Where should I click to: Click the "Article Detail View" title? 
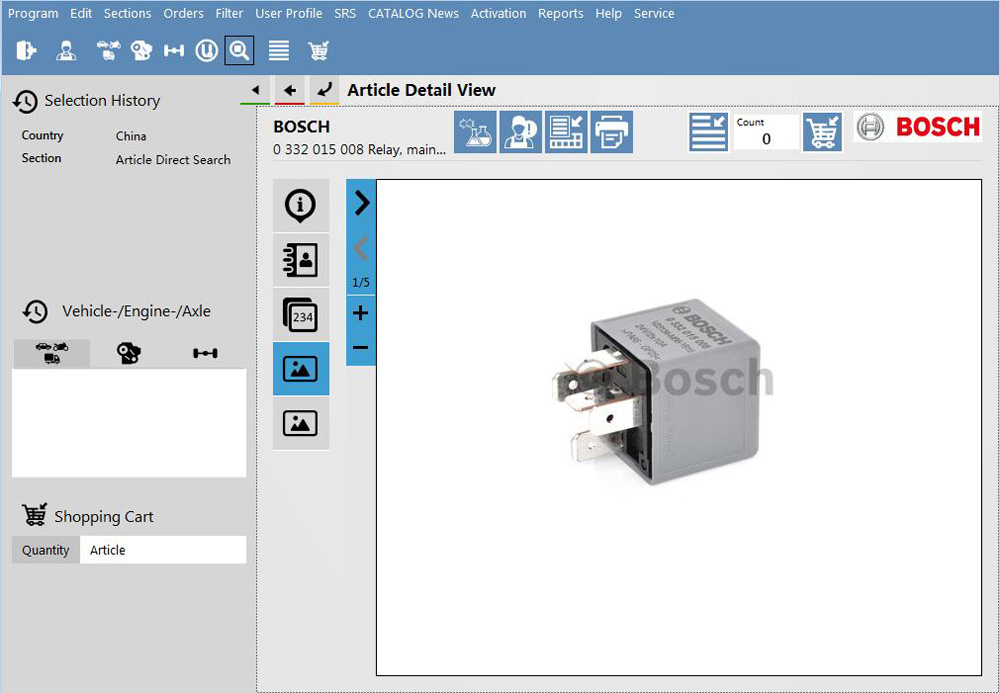(422, 91)
